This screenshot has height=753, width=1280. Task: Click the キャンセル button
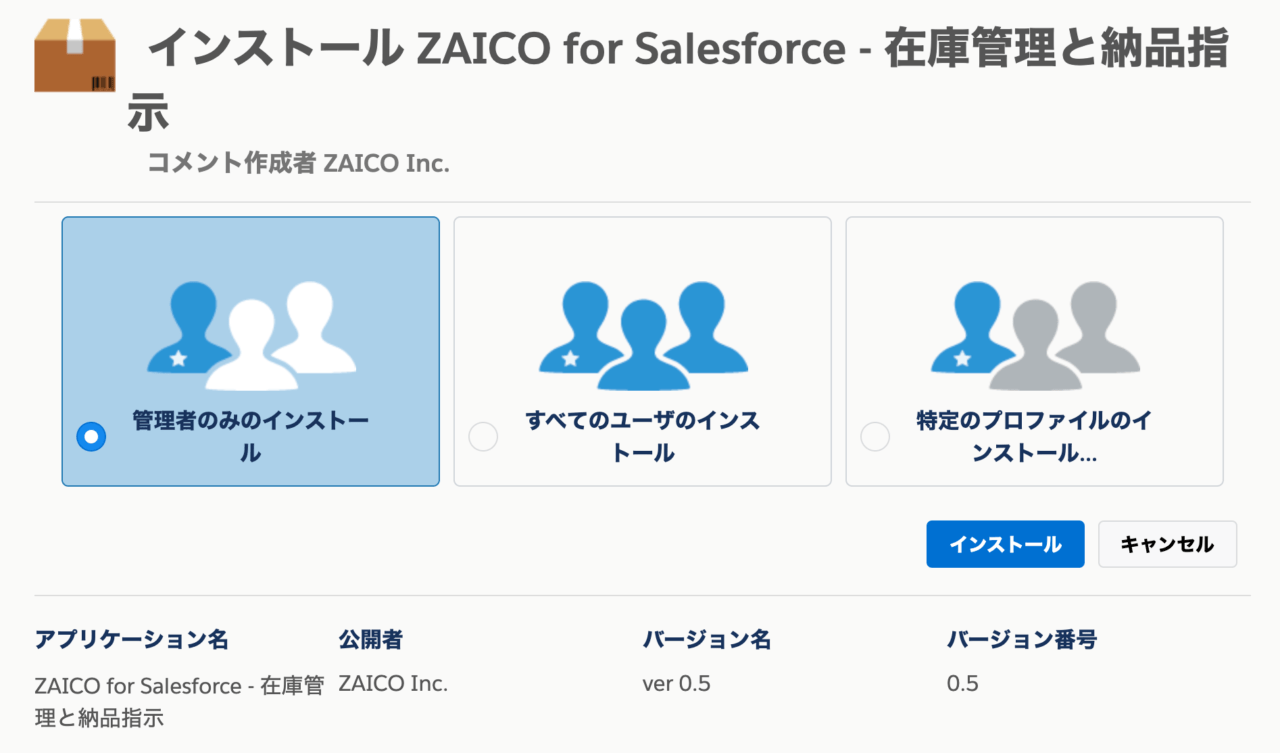point(1167,544)
